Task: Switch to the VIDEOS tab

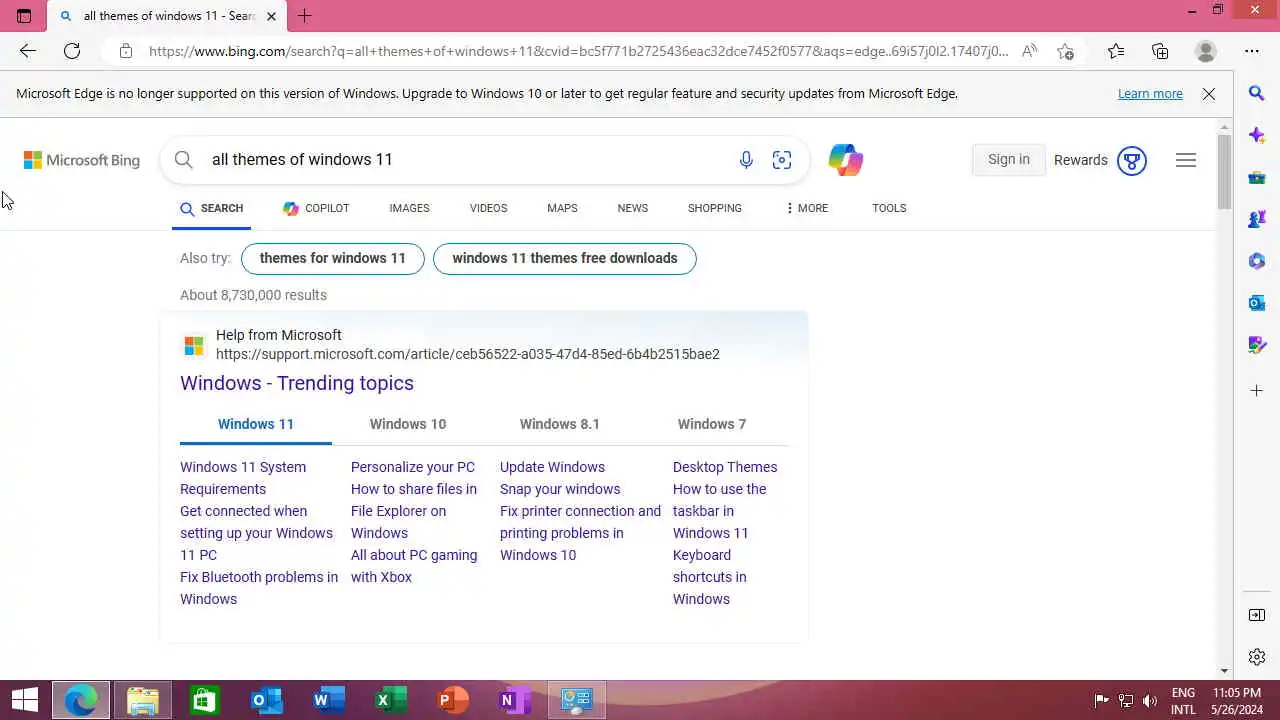Action: coord(488,208)
